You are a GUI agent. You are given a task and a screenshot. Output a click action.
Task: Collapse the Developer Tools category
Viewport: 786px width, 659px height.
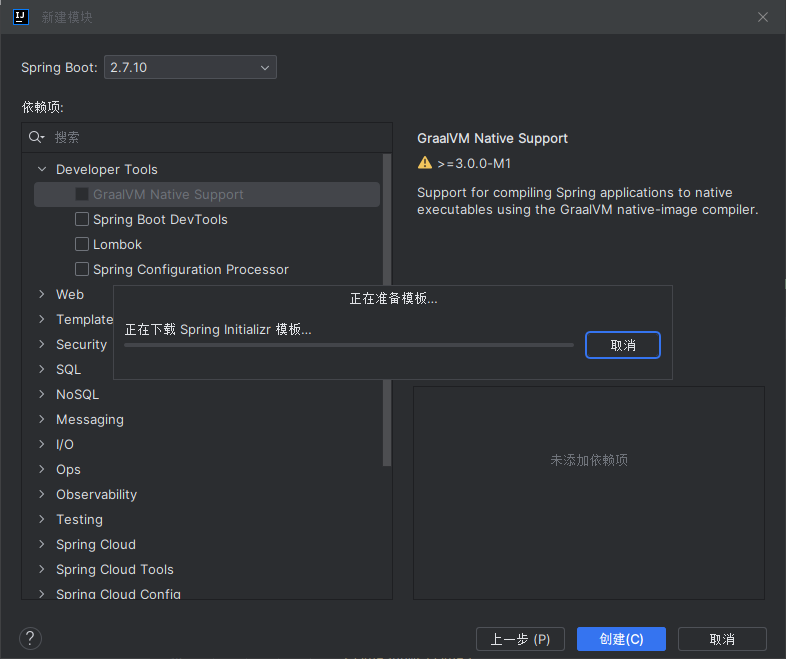tap(42, 169)
